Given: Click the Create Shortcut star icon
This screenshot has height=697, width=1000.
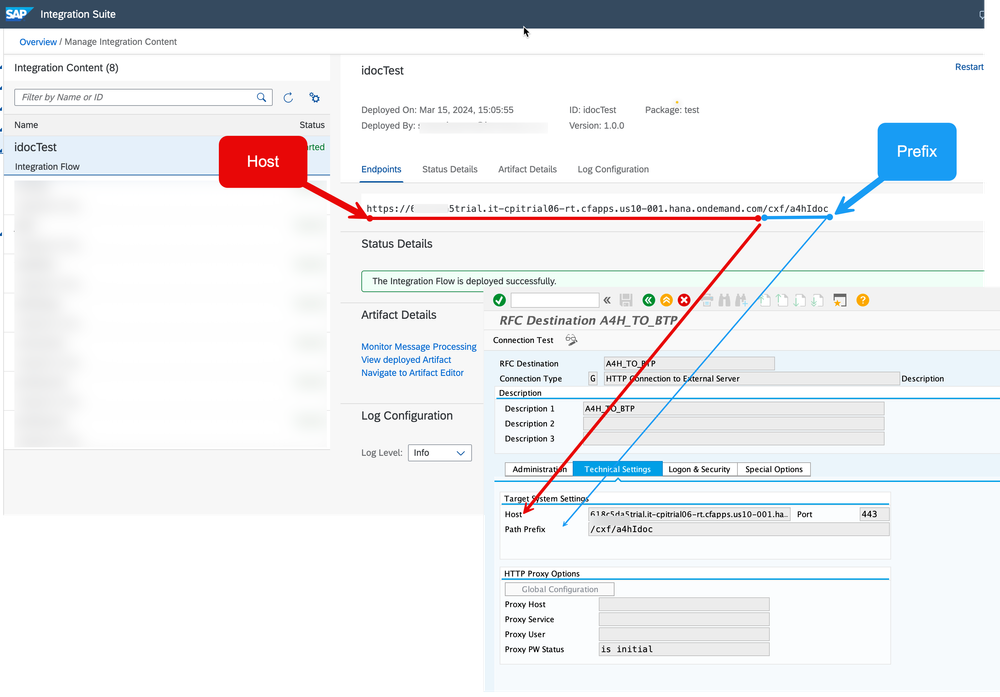Looking at the screenshot, I should pos(840,300).
